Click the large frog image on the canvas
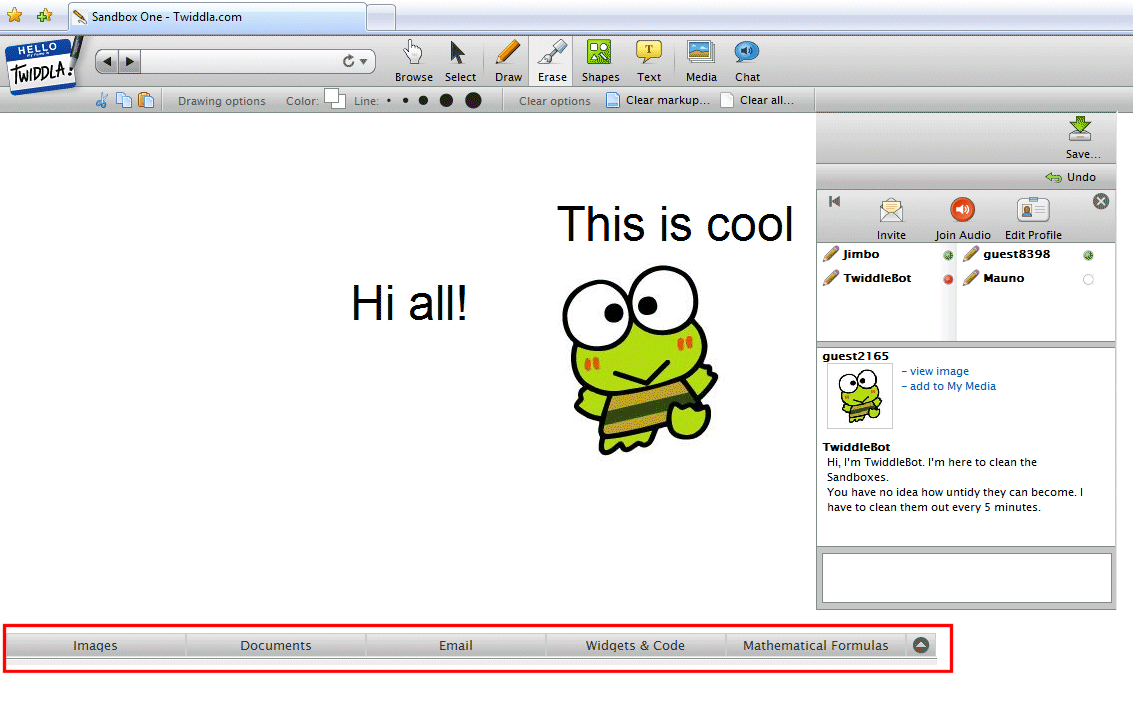The width and height of the screenshot is (1133, 722). pyautogui.click(x=639, y=360)
